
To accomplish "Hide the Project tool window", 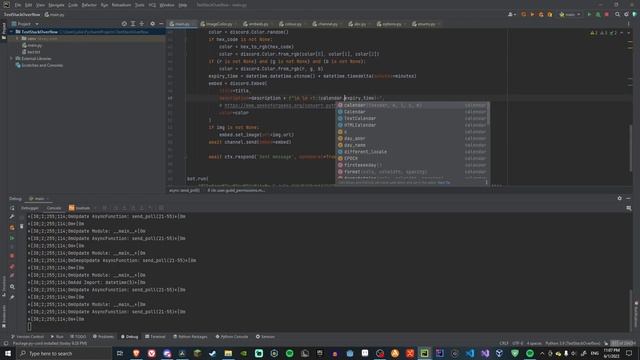I will click(161, 24).
